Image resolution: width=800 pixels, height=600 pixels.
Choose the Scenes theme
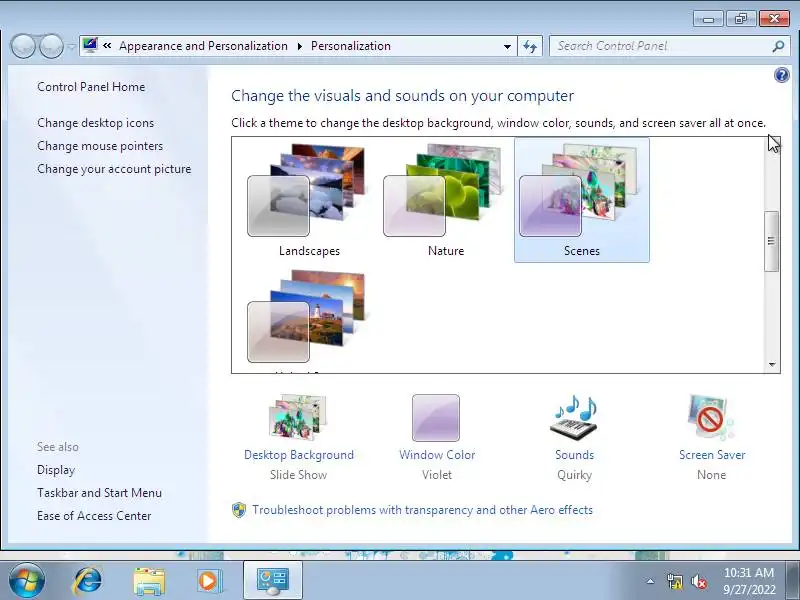[x=582, y=200]
